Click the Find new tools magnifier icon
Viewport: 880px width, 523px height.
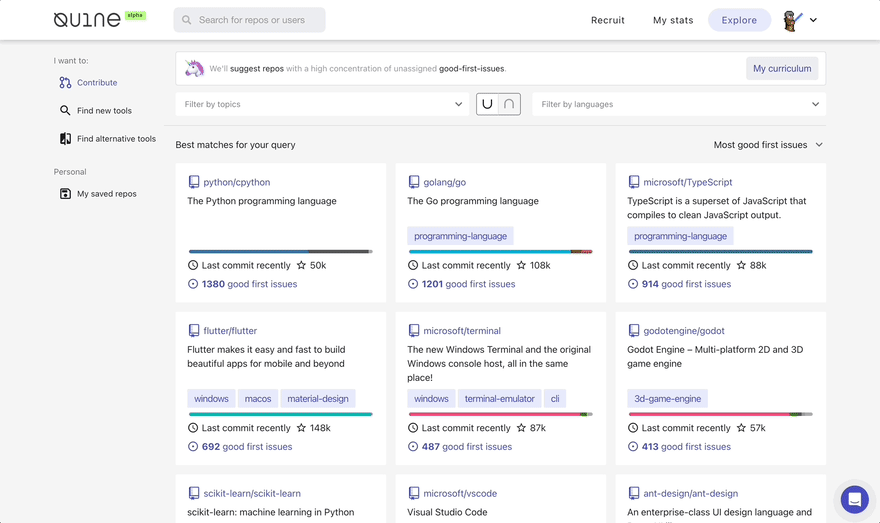pos(65,111)
